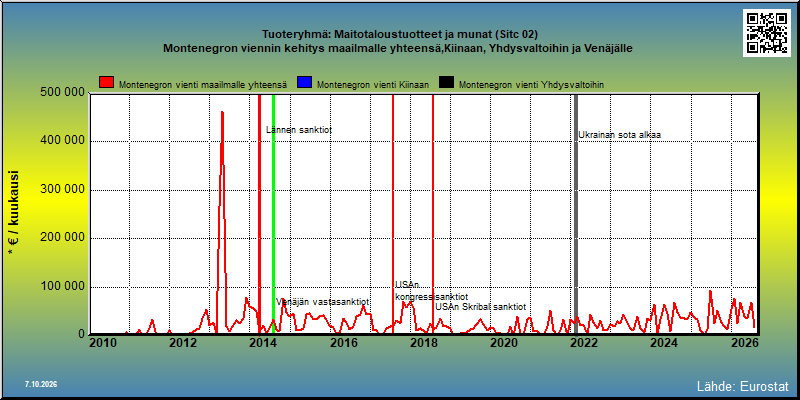Click the subtitle starting 'Montenegron viennin kehitys'
This screenshot has width=800, height=400.
point(398,48)
